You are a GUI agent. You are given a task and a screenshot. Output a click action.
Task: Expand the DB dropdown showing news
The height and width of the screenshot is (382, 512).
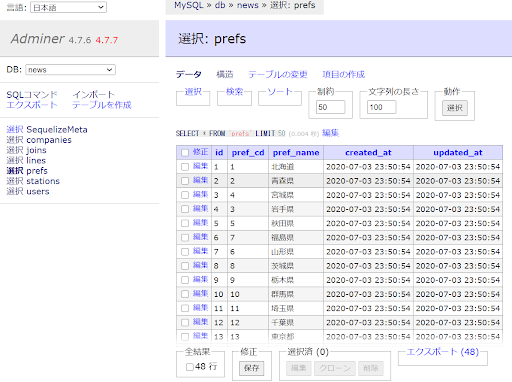pos(70,70)
